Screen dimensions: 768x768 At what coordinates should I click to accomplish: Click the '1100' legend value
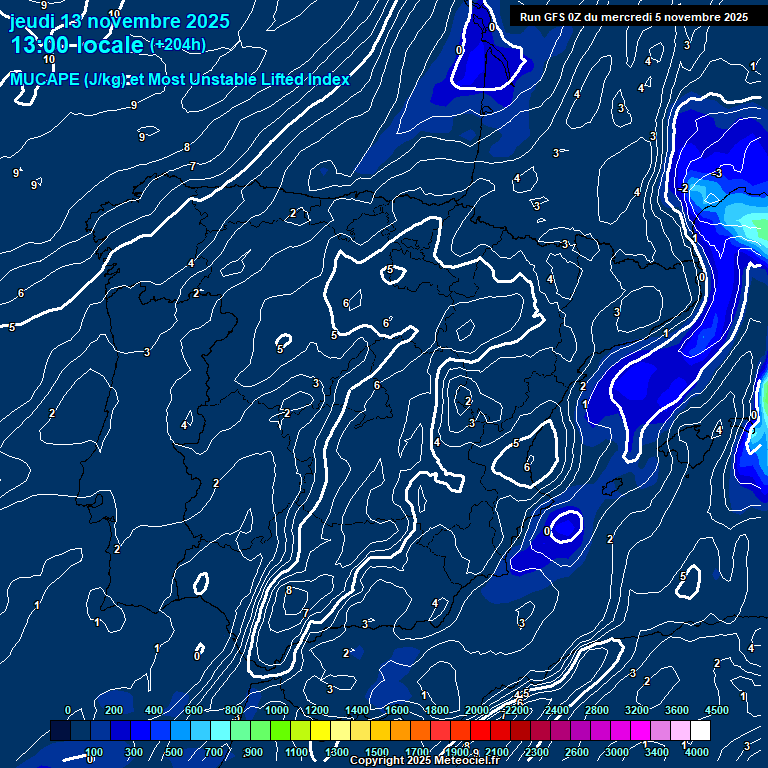tap(297, 752)
